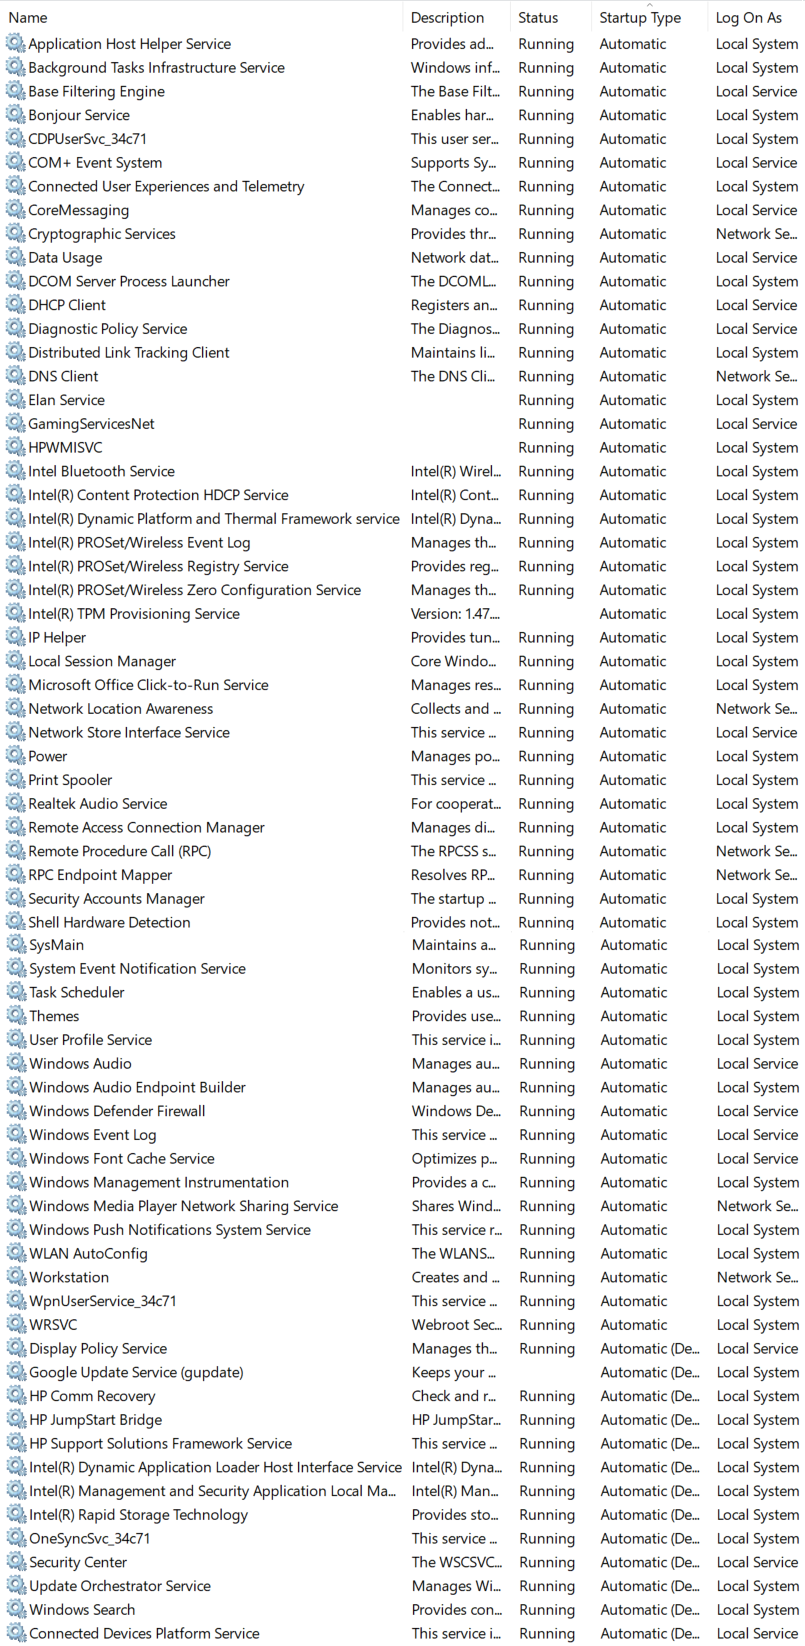Click the gear icon beside HPWMISVC

15,447
